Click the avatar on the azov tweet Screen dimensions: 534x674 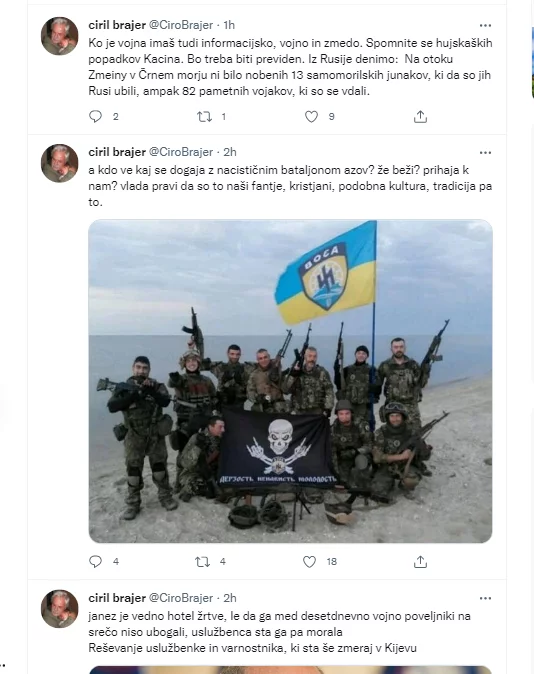coord(60,163)
